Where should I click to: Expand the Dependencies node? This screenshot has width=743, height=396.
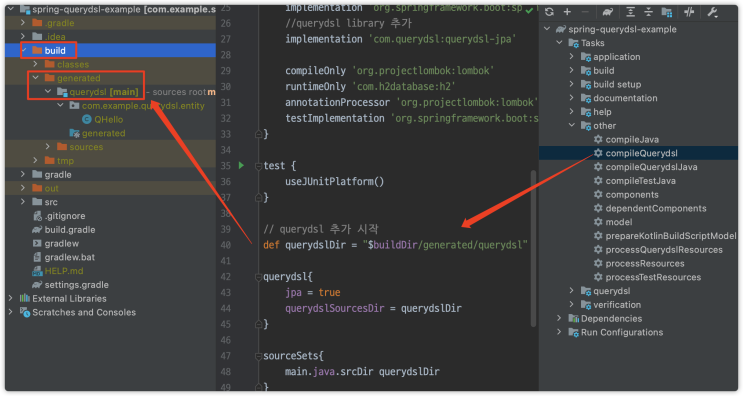559,318
